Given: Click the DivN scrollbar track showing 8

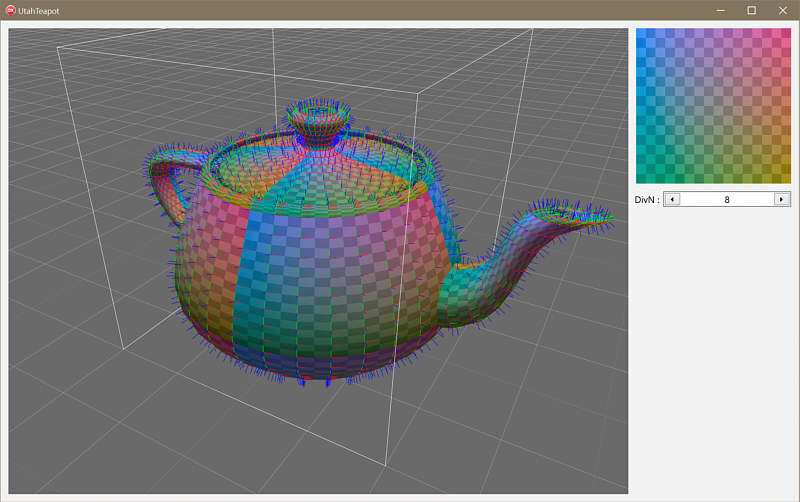Looking at the screenshot, I should click(x=727, y=199).
